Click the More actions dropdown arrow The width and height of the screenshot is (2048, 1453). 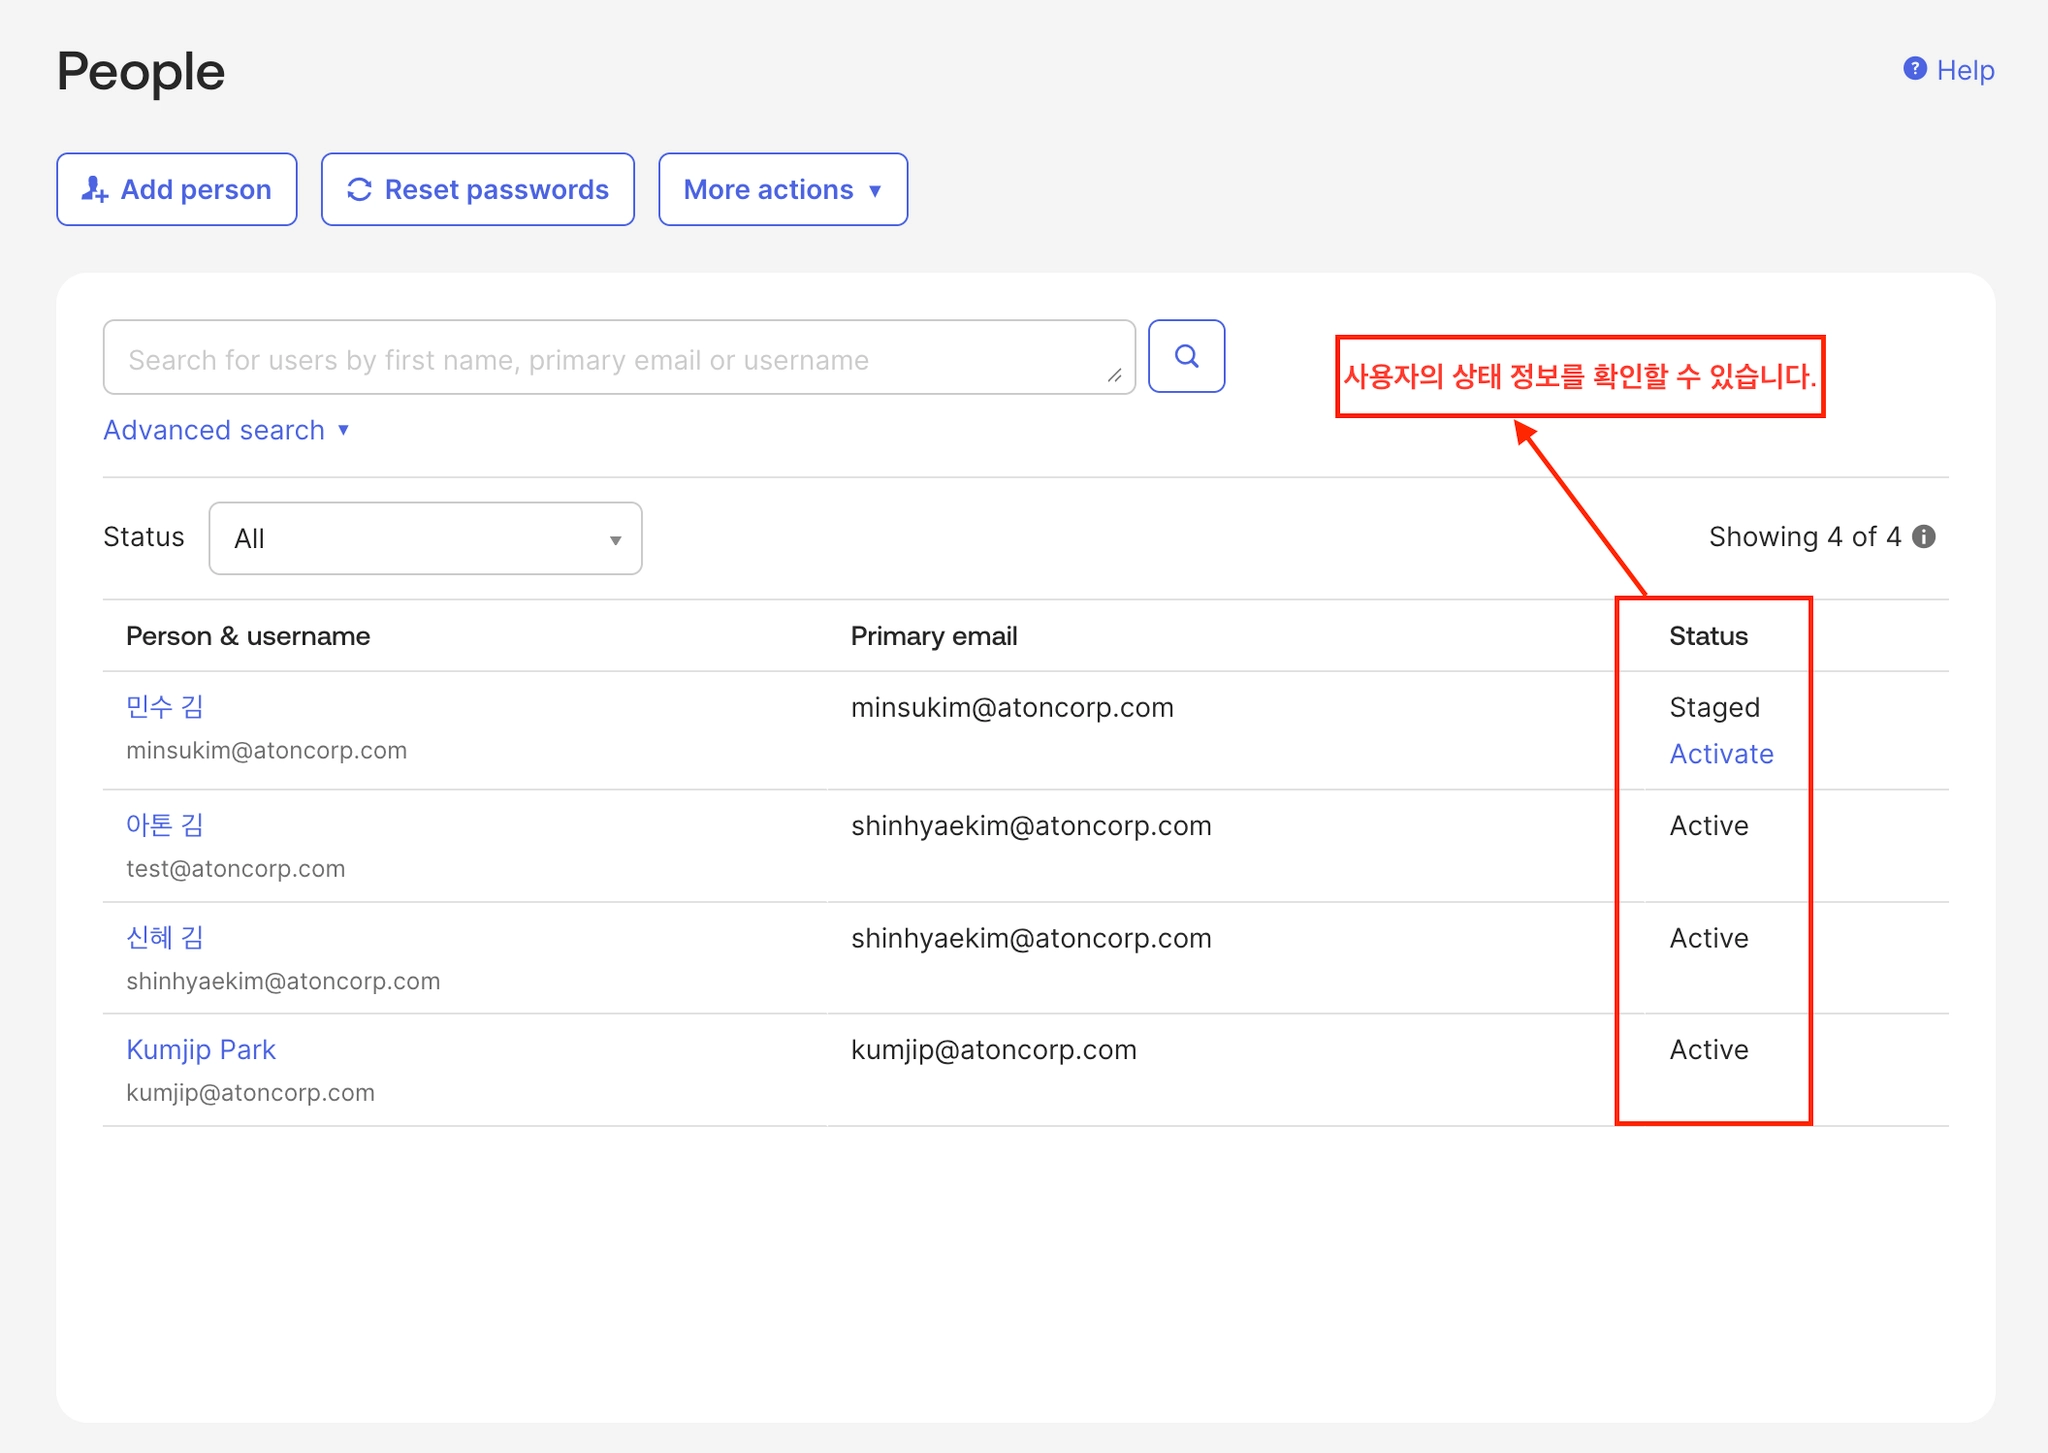[x=875, y=190]
